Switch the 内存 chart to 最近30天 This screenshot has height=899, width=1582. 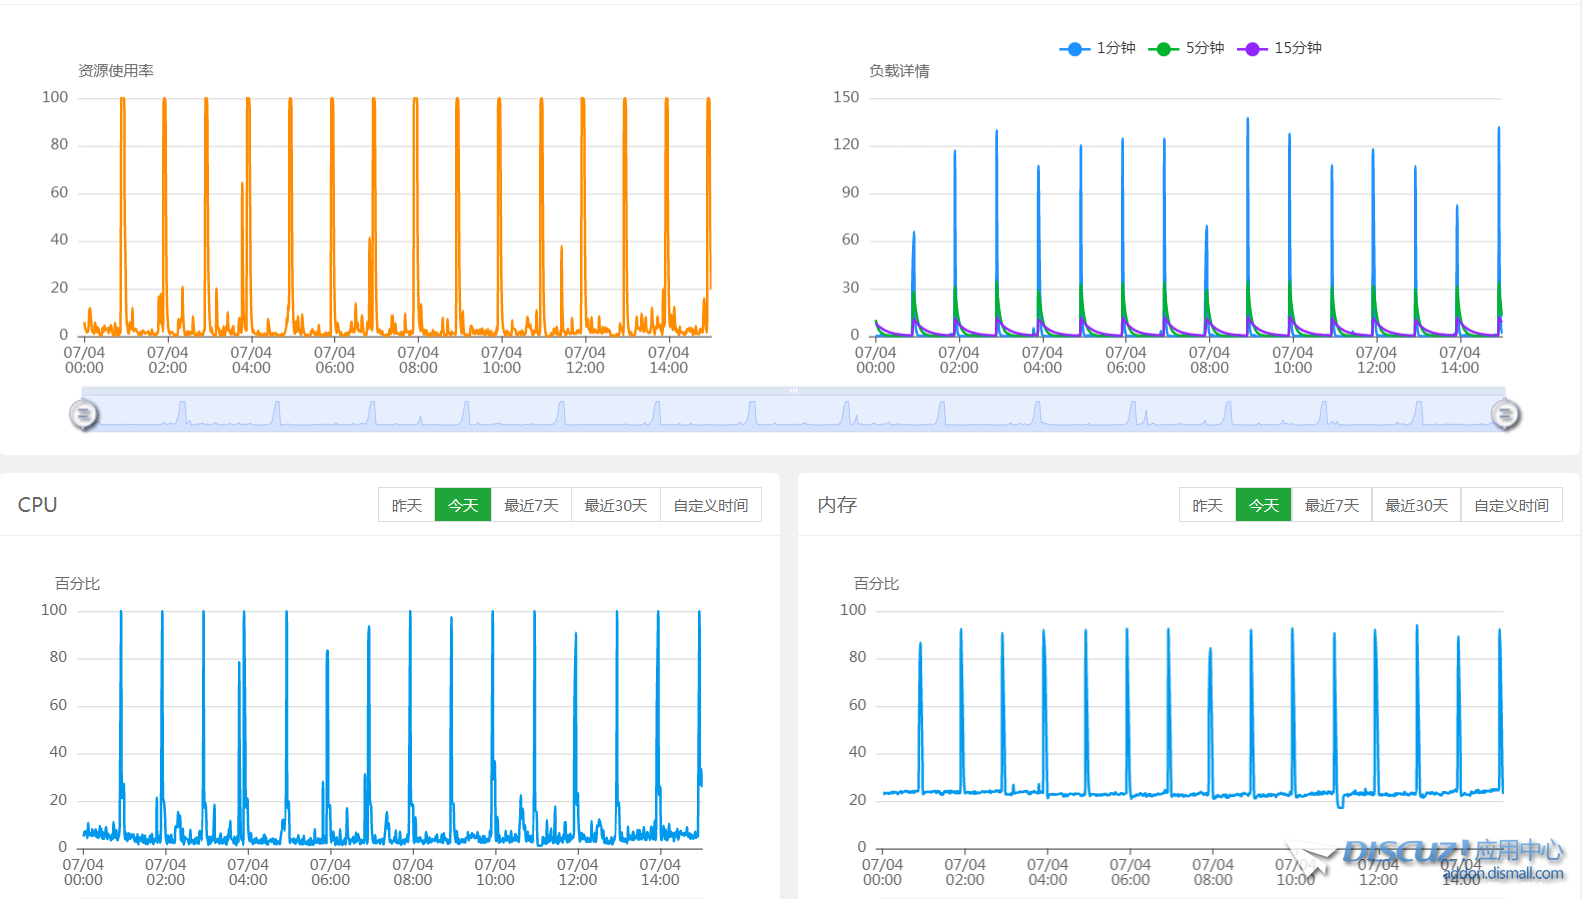[x=1416, y=505]
